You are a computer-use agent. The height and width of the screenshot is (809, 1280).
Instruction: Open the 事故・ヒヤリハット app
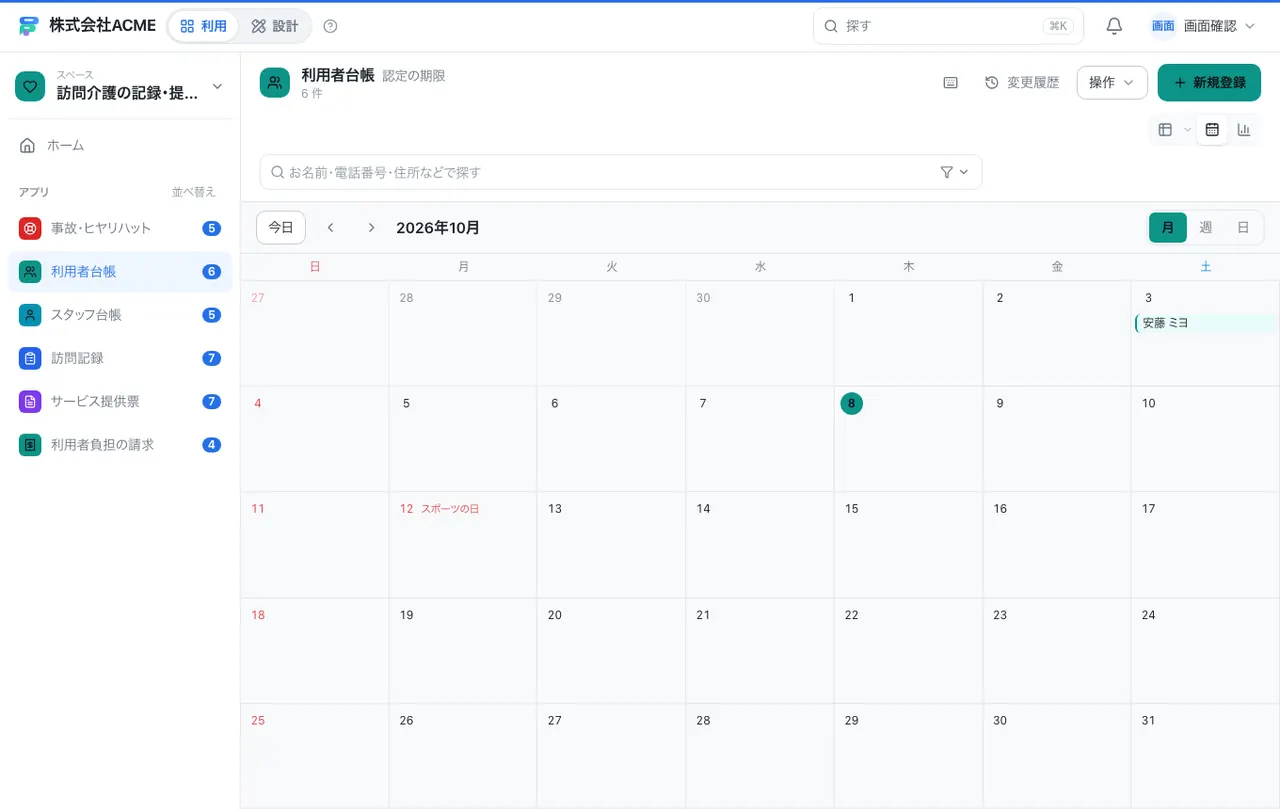(120, 228)
